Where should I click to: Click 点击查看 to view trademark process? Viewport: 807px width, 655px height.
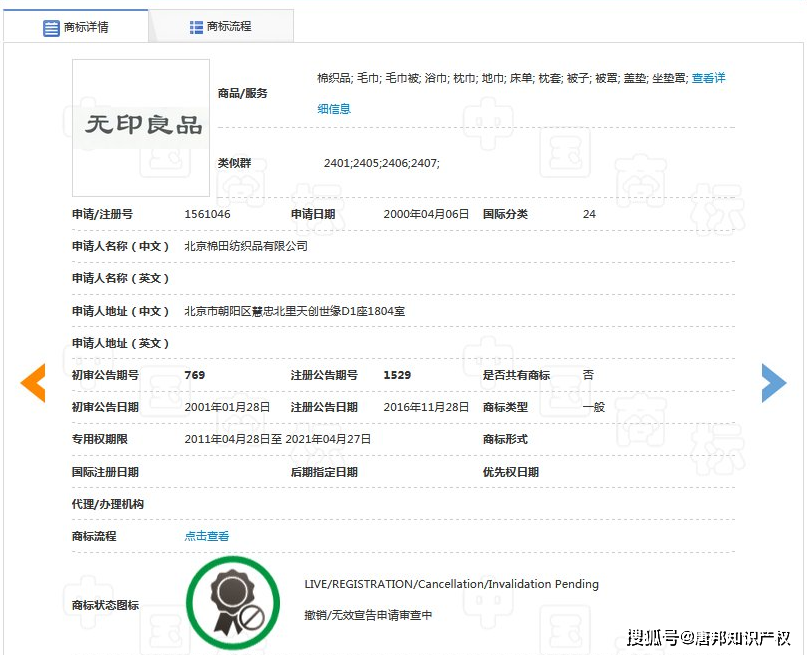(x=206, y=536)
